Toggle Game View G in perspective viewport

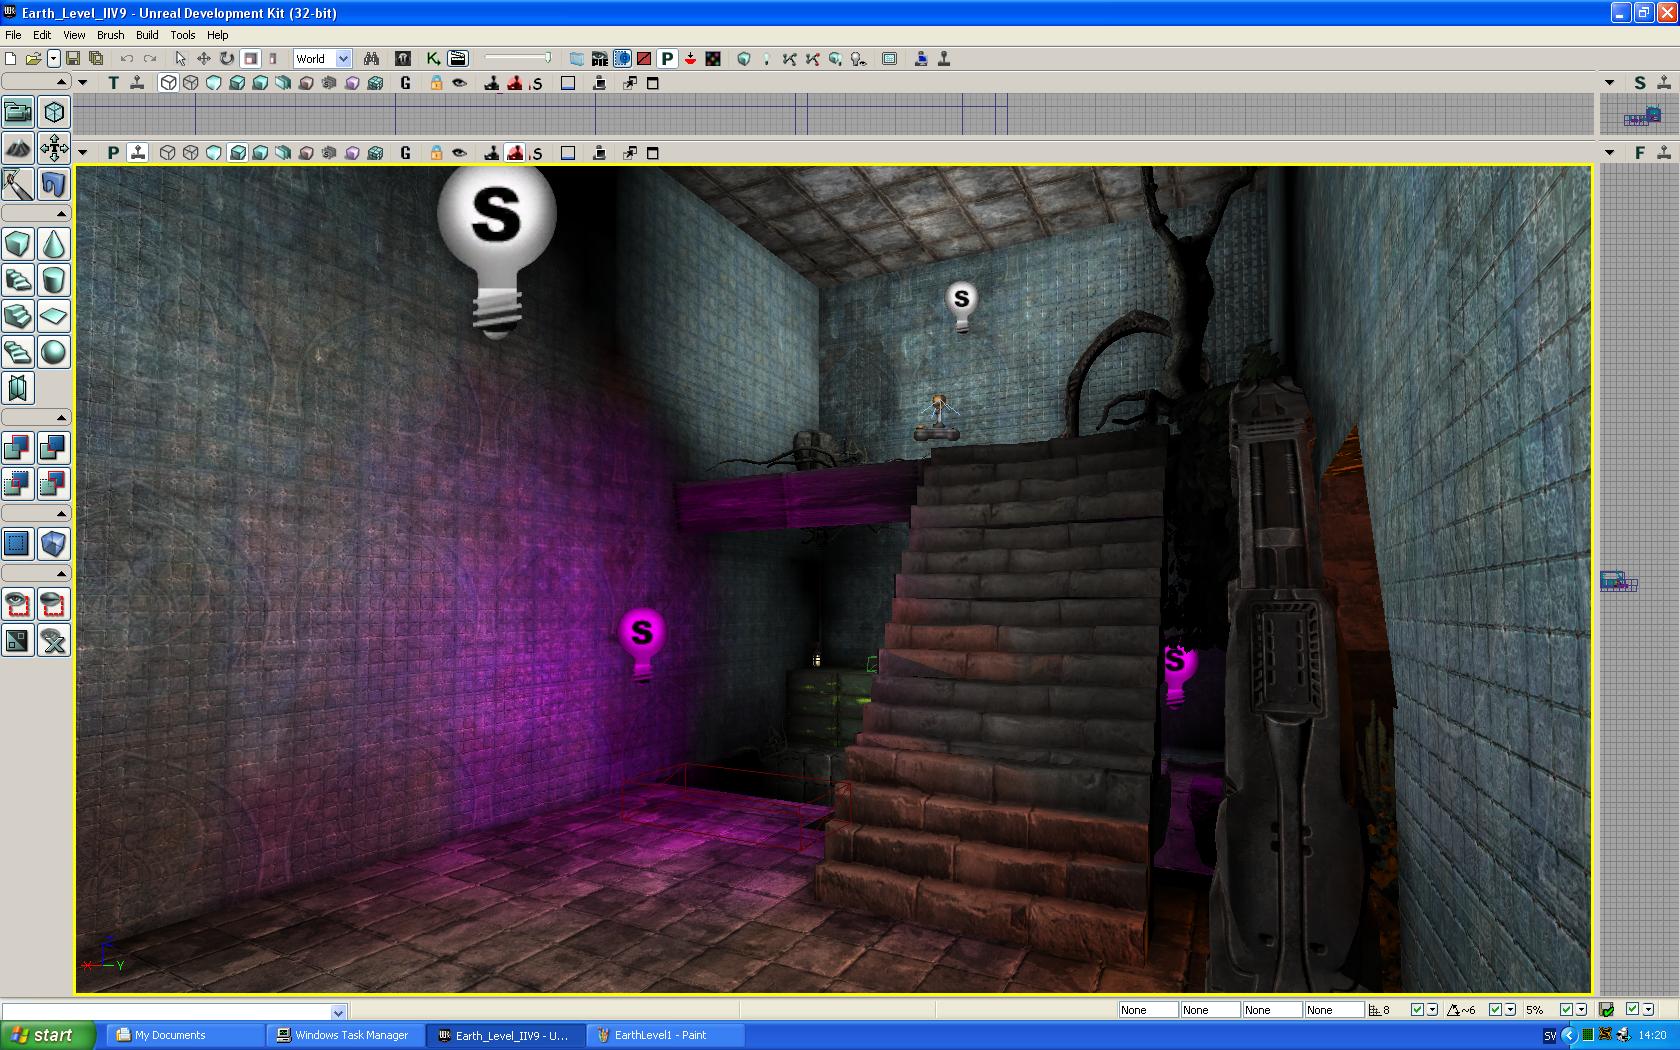point(405,153)
